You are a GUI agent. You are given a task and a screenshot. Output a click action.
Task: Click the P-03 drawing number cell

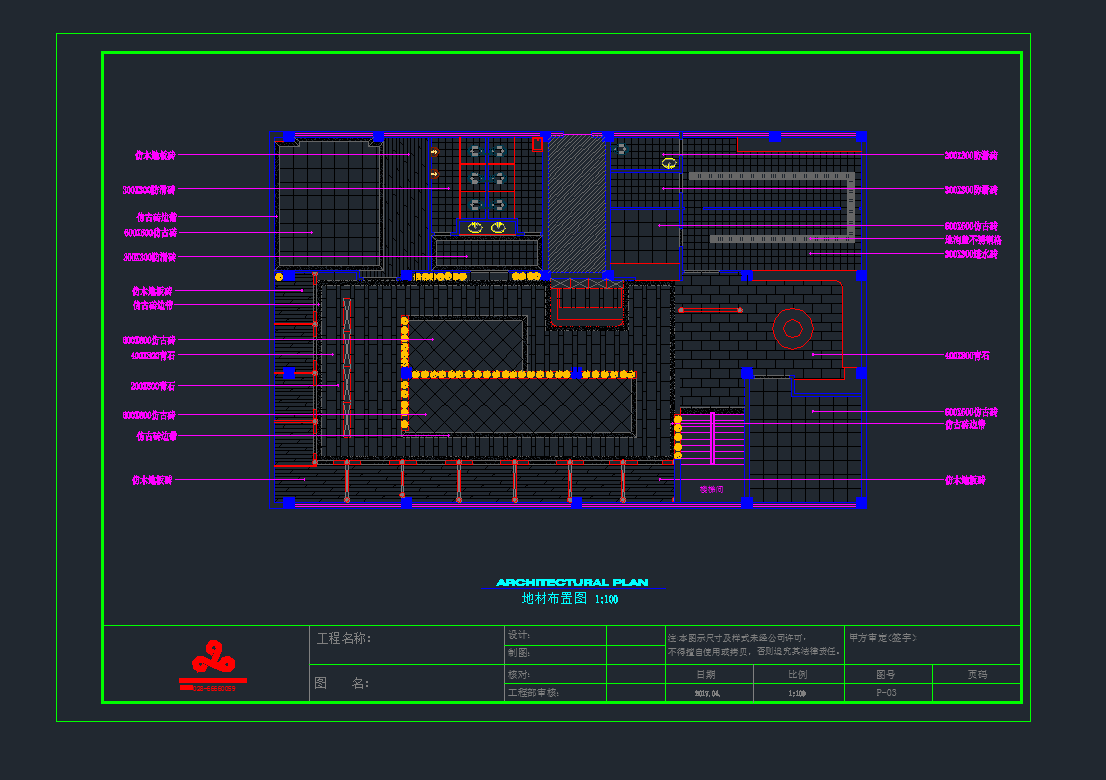pyautogui.click(x=886, y=692)
